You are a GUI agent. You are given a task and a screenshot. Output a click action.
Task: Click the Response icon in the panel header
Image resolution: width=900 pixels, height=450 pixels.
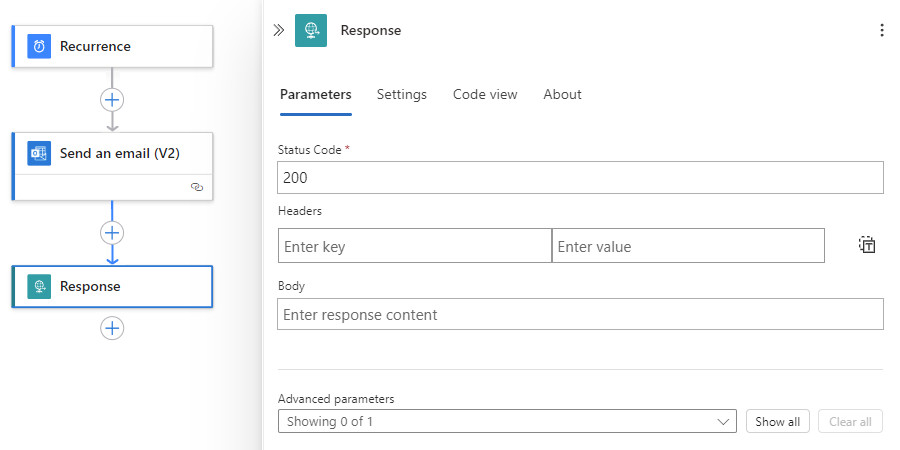pos(311,30)
